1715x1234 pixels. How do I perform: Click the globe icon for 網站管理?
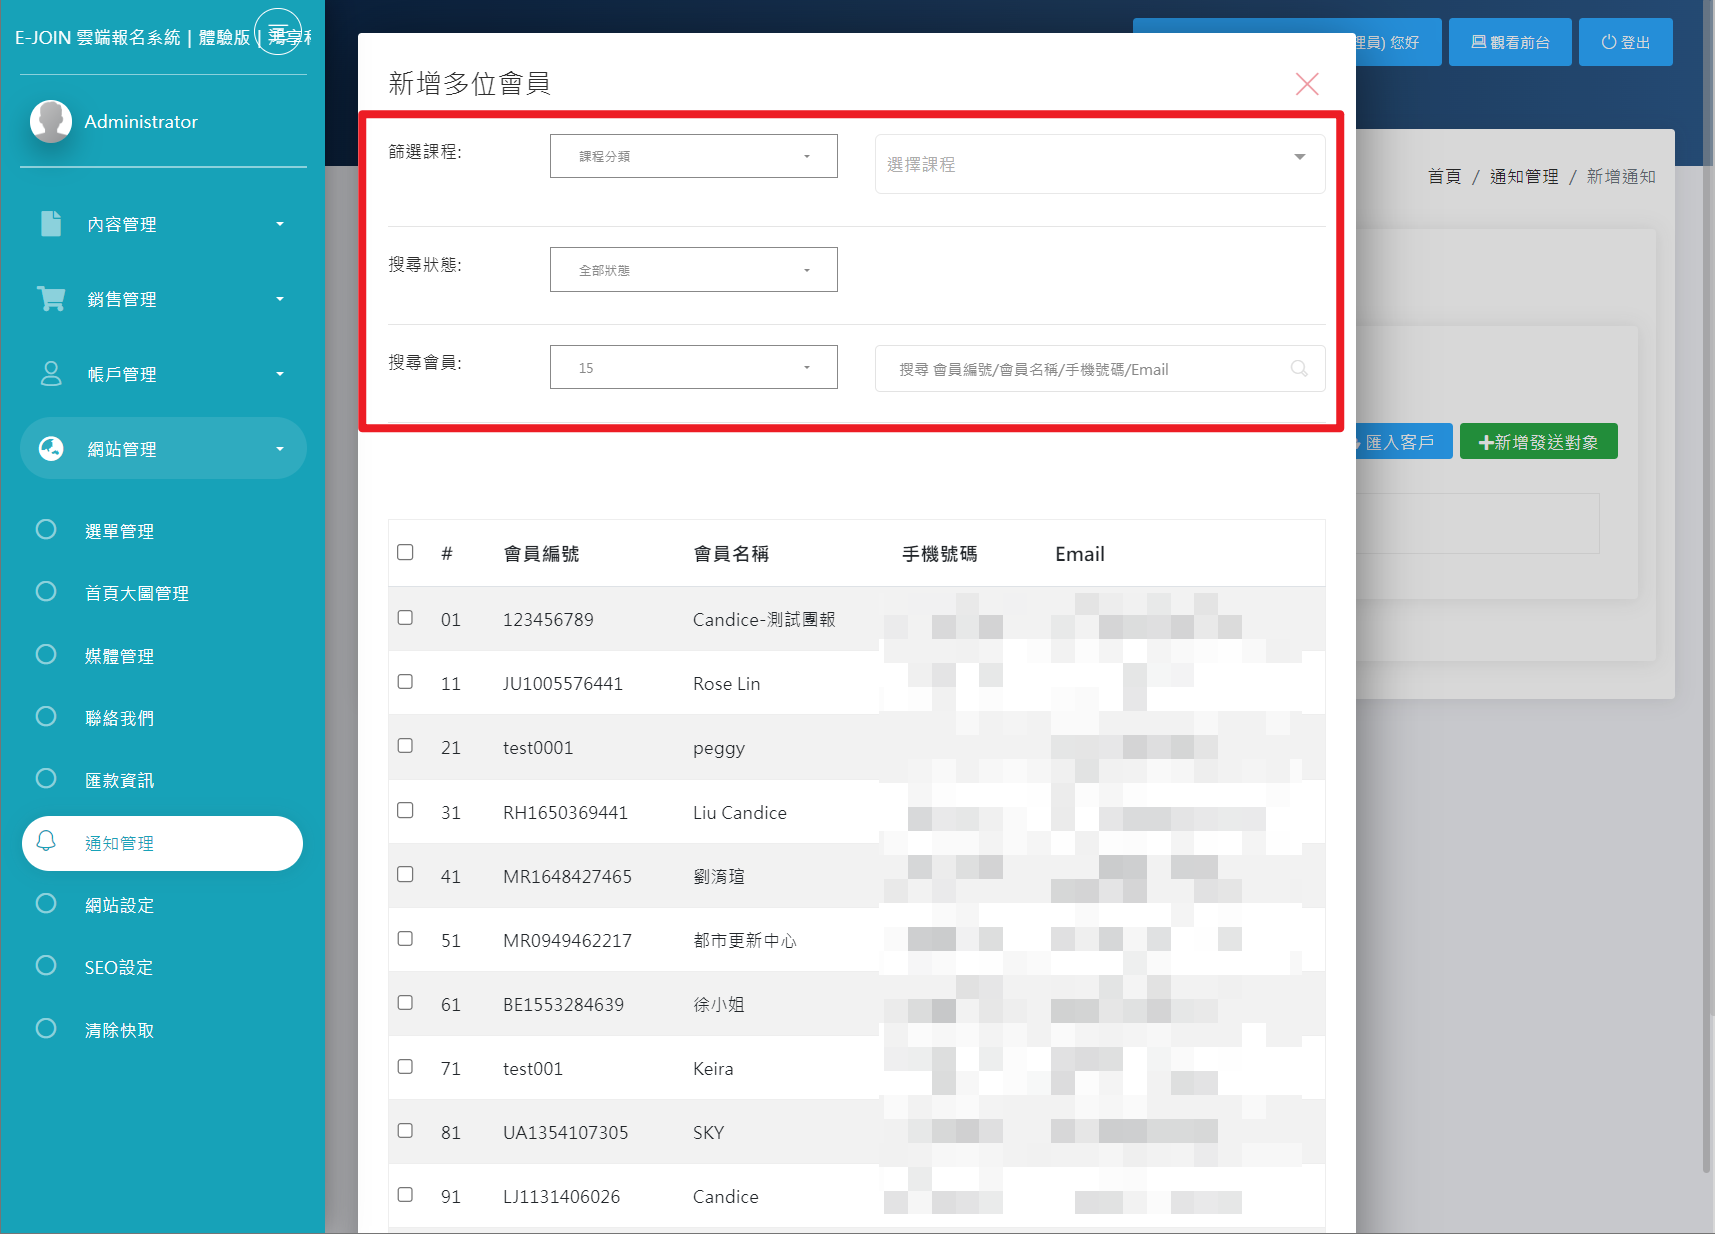pyautogui.click(x=51, y=449)
